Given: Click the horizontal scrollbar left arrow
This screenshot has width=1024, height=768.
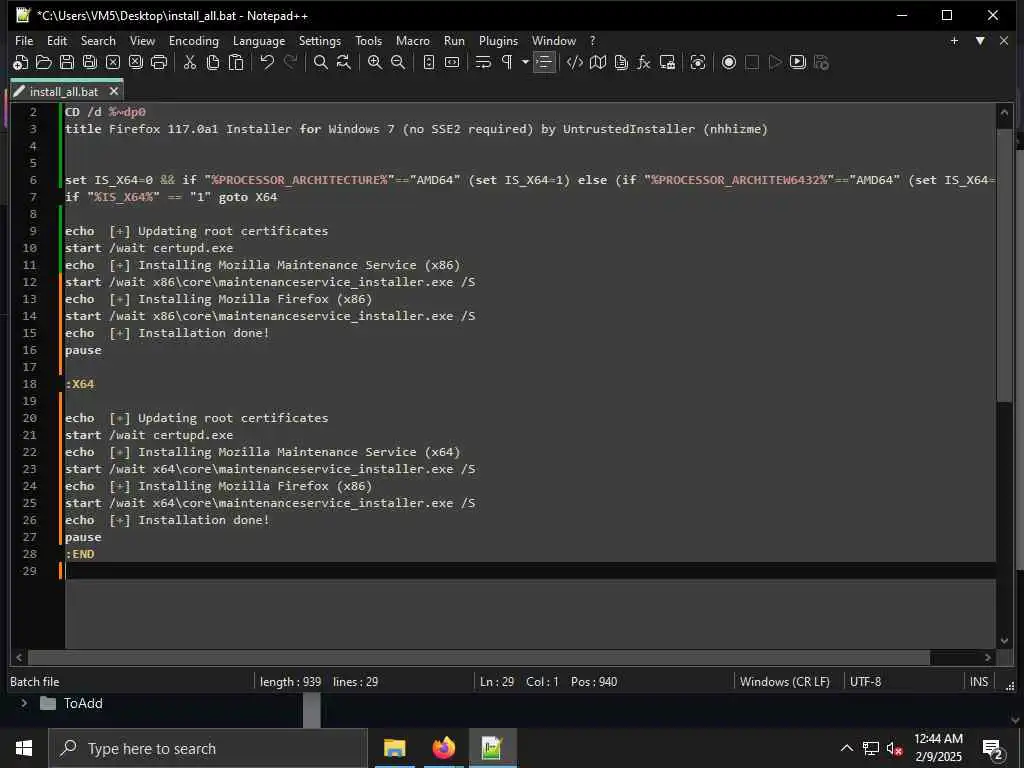Looking at the screenshot, I should point(19,658).
